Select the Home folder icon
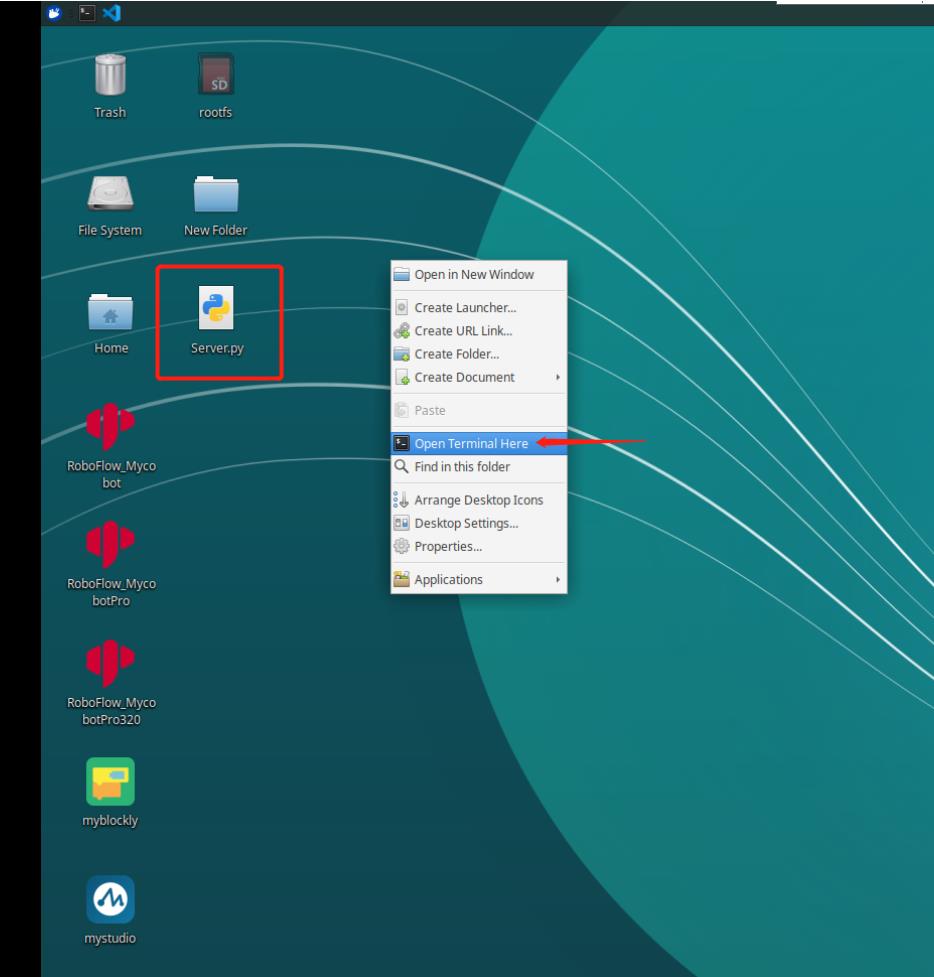Viewport: 934px width, 977px height. [110, 312]
